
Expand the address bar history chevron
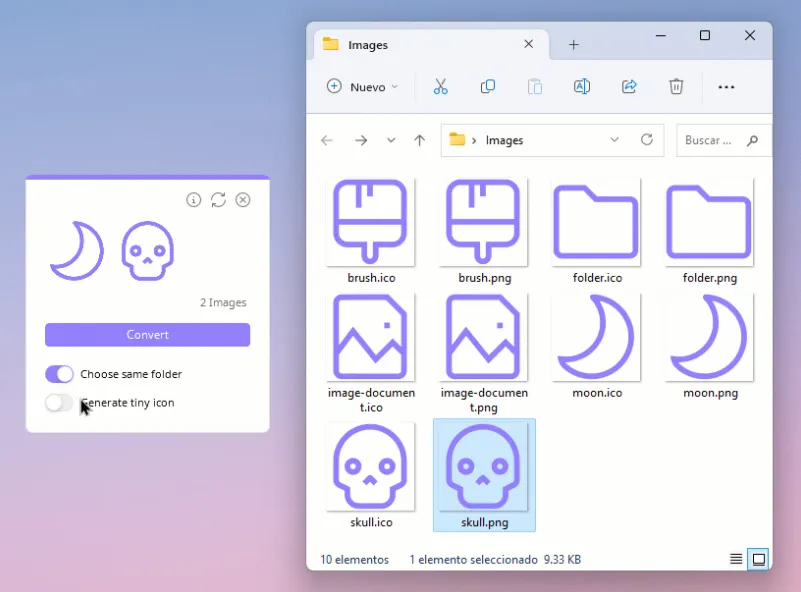point(614,139)
